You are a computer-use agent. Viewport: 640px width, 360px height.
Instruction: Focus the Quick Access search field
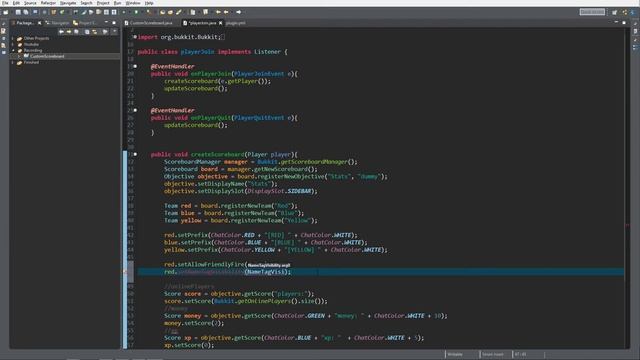[x=592, y=12]
